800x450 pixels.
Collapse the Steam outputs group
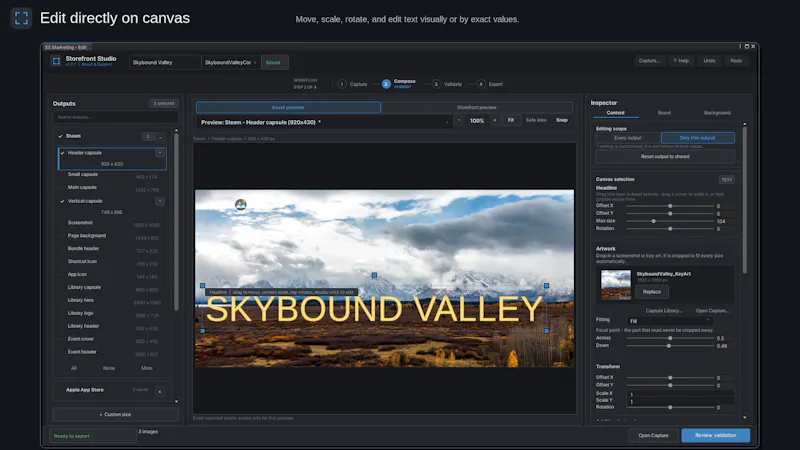pos(160,137)
